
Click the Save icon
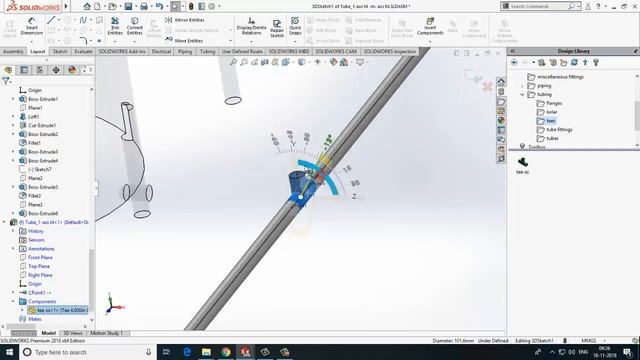point(128,6)
